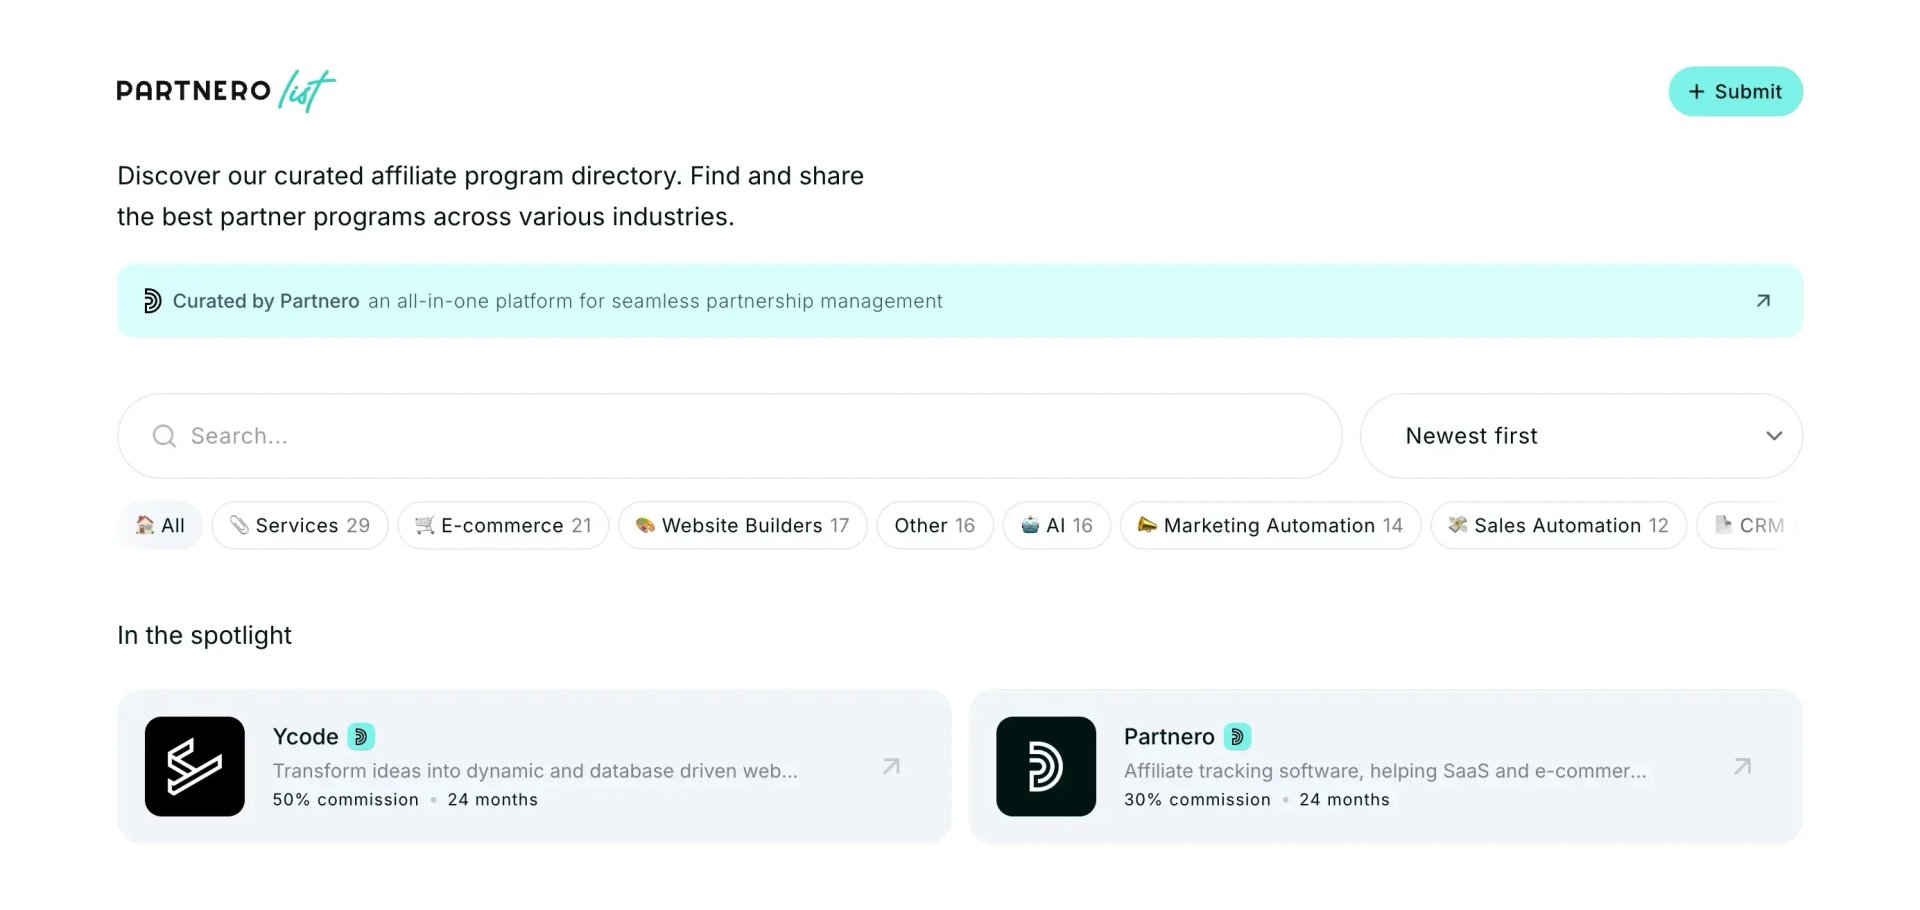
Task: Filter by Services category
Action: (x=300, y=525)
